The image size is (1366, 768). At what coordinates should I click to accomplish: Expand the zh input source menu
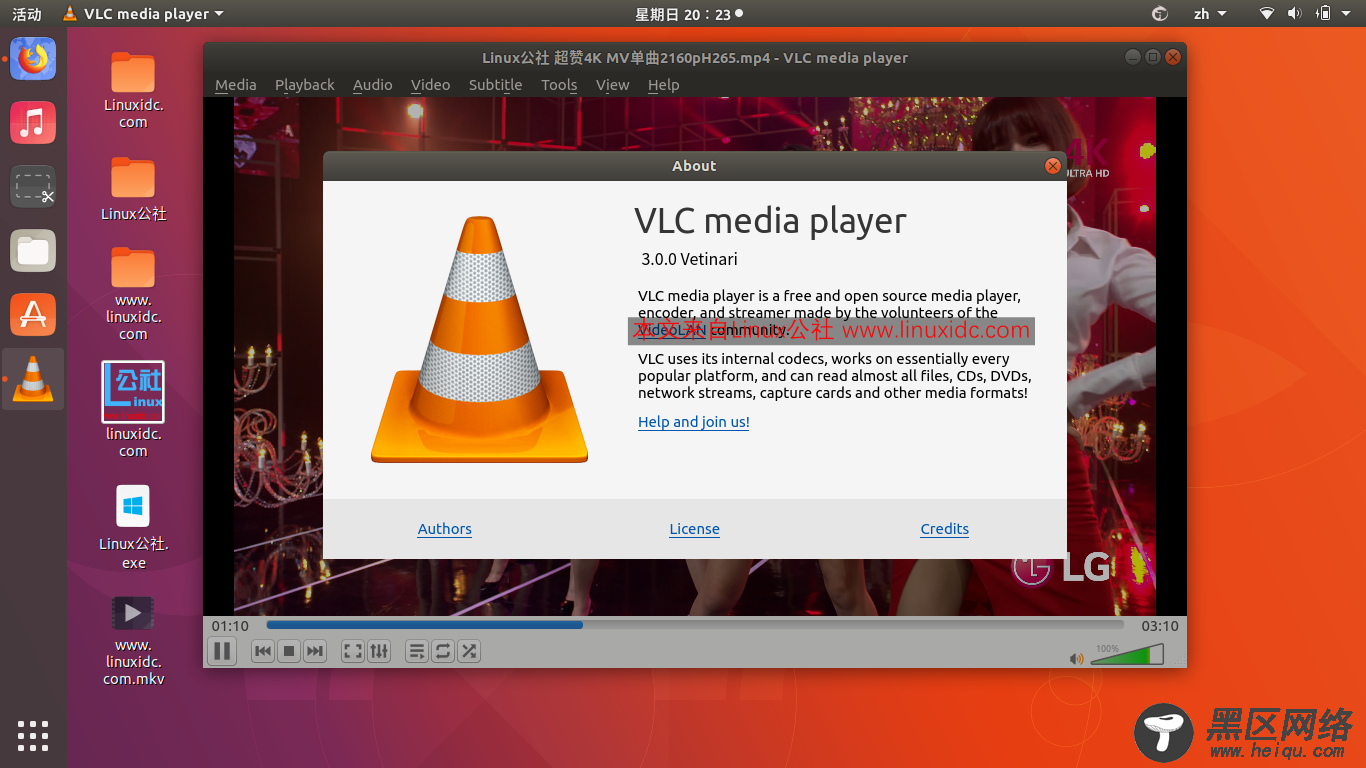(1208, 14)
